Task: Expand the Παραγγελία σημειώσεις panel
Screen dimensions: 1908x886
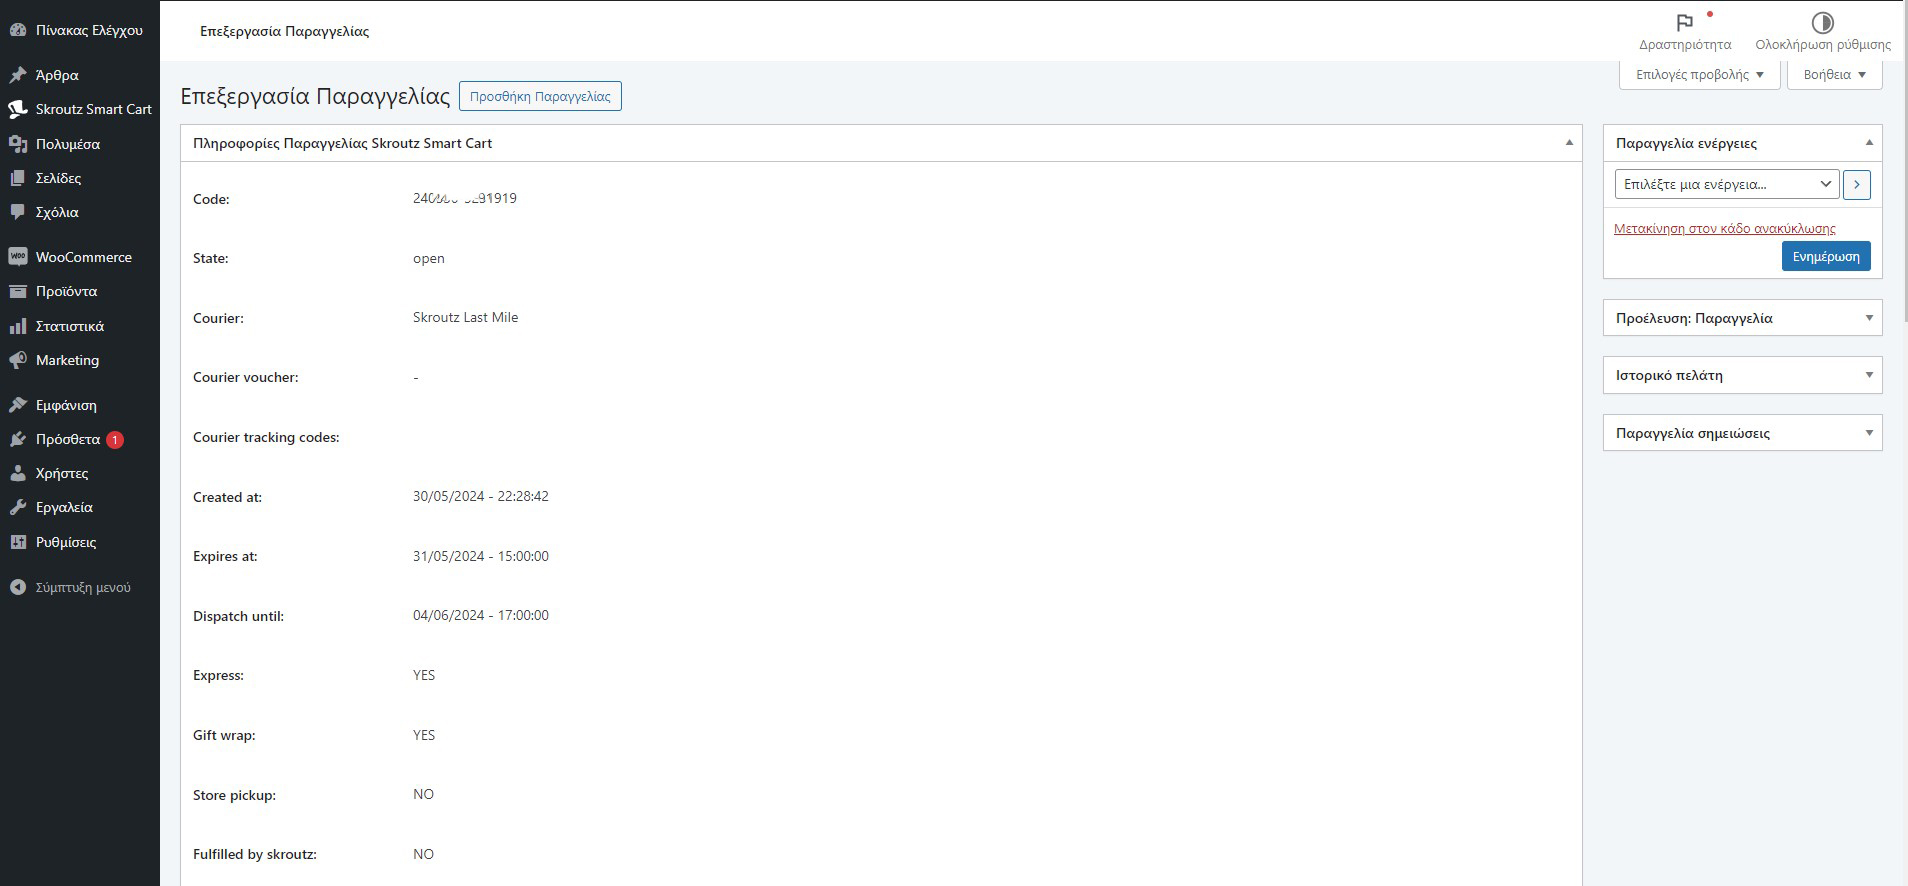Action: pos(1868,433)
